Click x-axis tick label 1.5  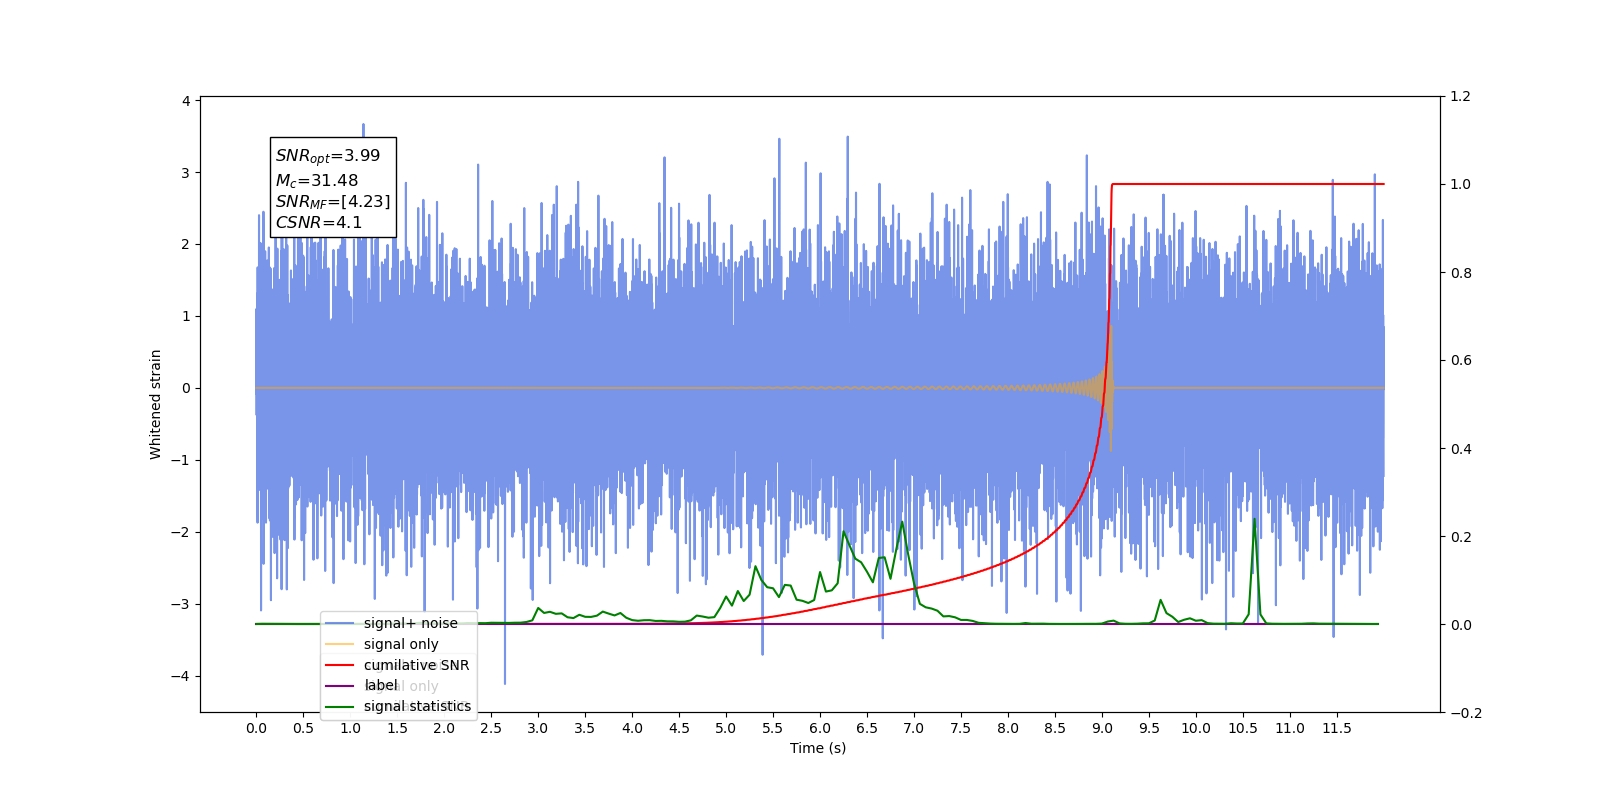pyautogui.click(x=397, y=728)
